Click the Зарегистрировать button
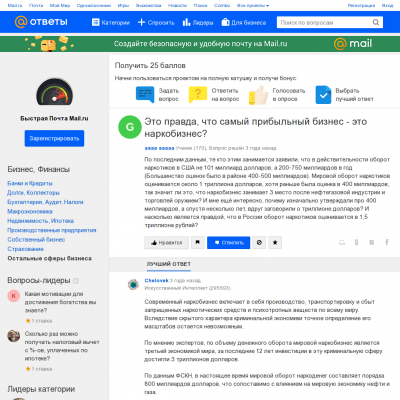 tap(54, 138)
